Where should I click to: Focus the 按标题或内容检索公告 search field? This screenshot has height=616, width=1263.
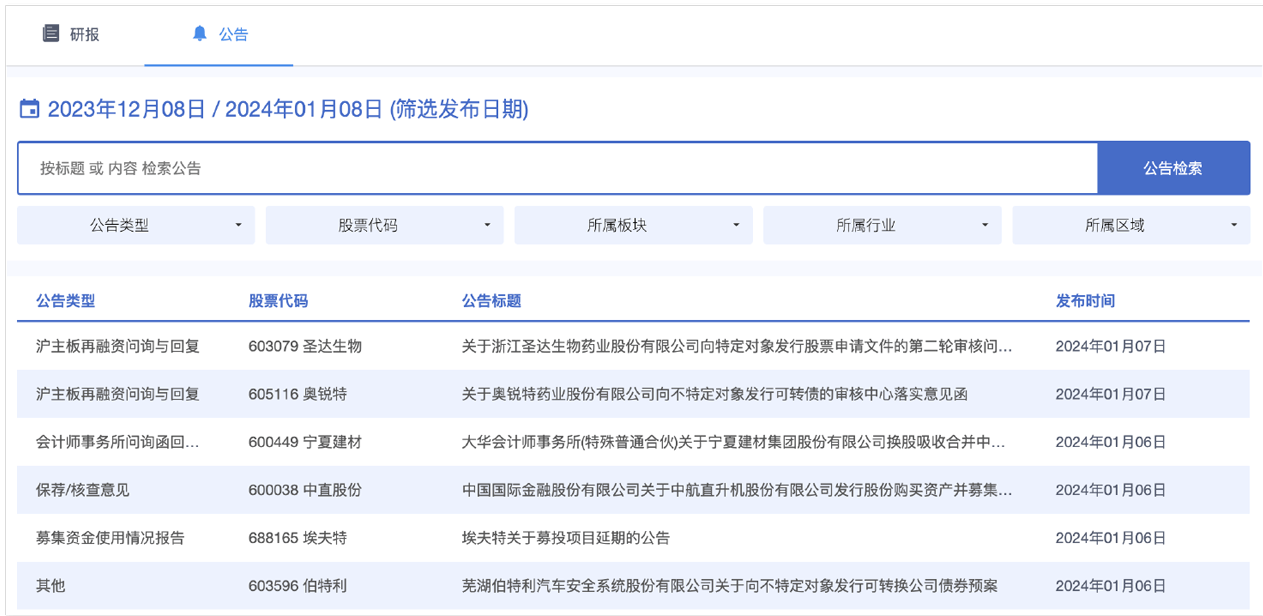(x=557, y=168)
